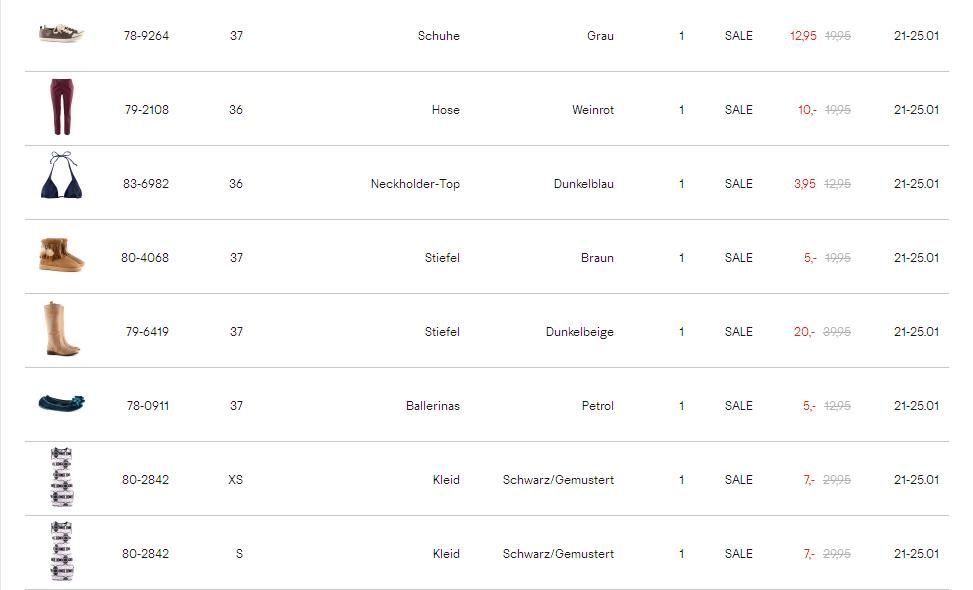
Task: Click the Hose product name
Action: point(445,110)
